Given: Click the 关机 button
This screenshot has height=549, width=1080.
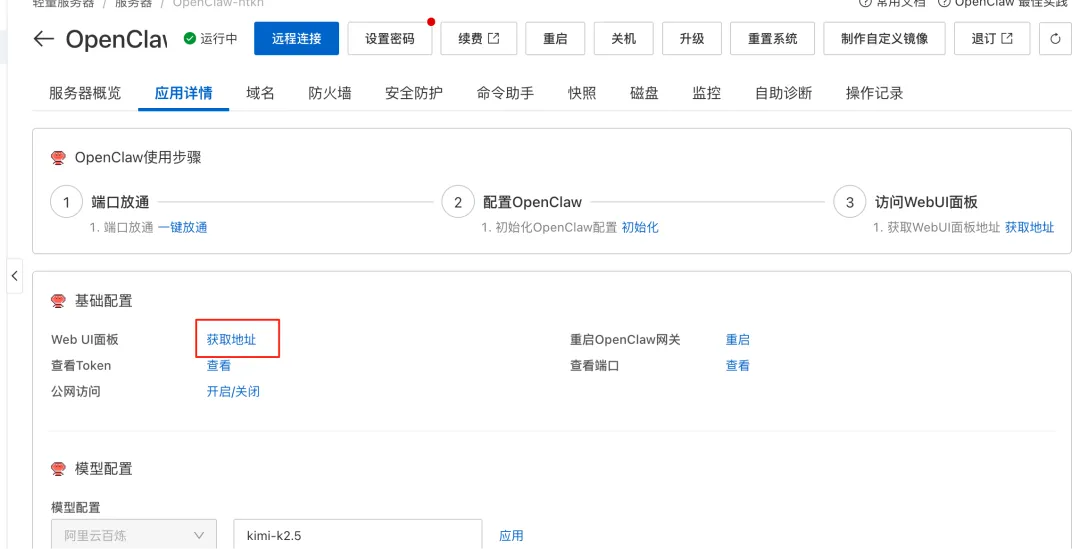Looking at the screenshot, I should [x=623, y=39].
